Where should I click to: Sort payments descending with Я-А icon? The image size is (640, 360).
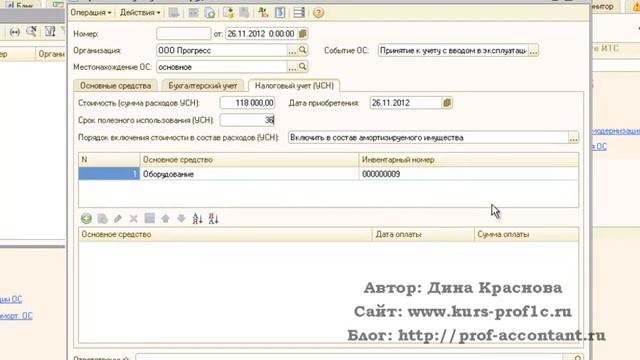(213, 219)
